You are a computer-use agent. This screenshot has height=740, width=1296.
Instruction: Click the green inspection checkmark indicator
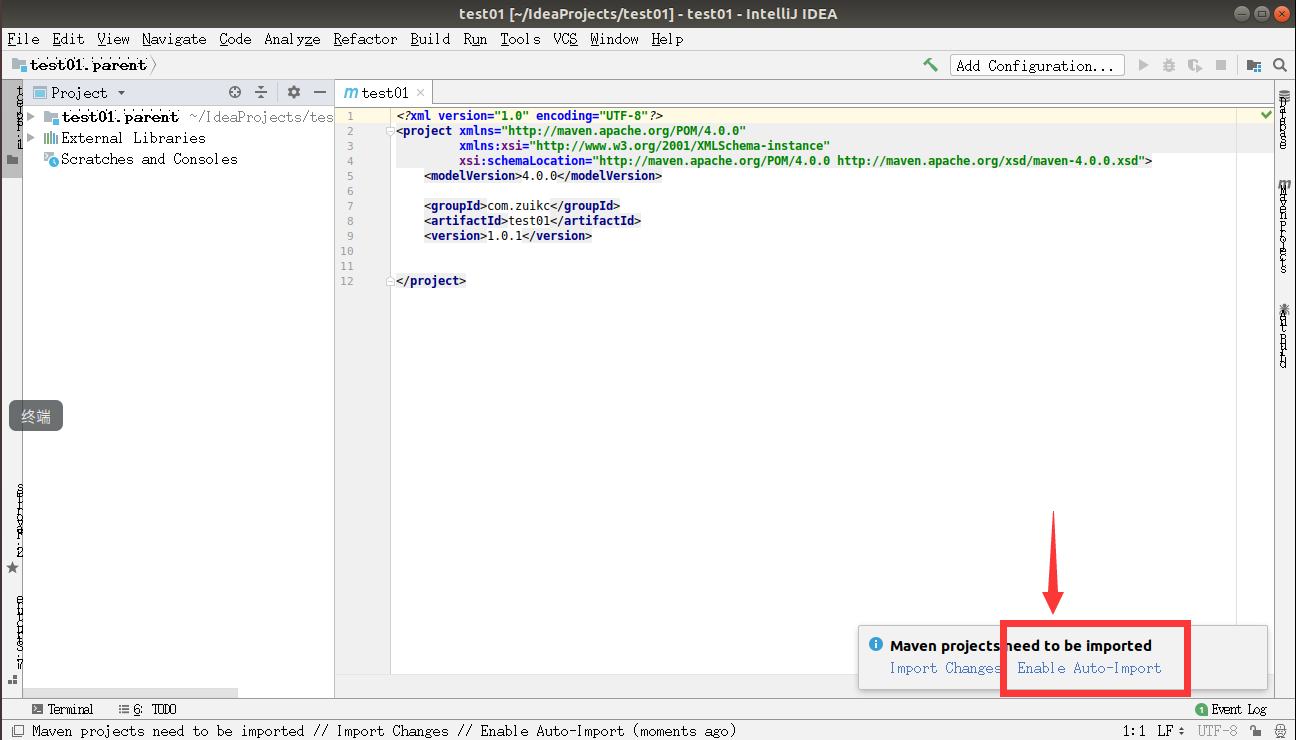pos(1267,116)
